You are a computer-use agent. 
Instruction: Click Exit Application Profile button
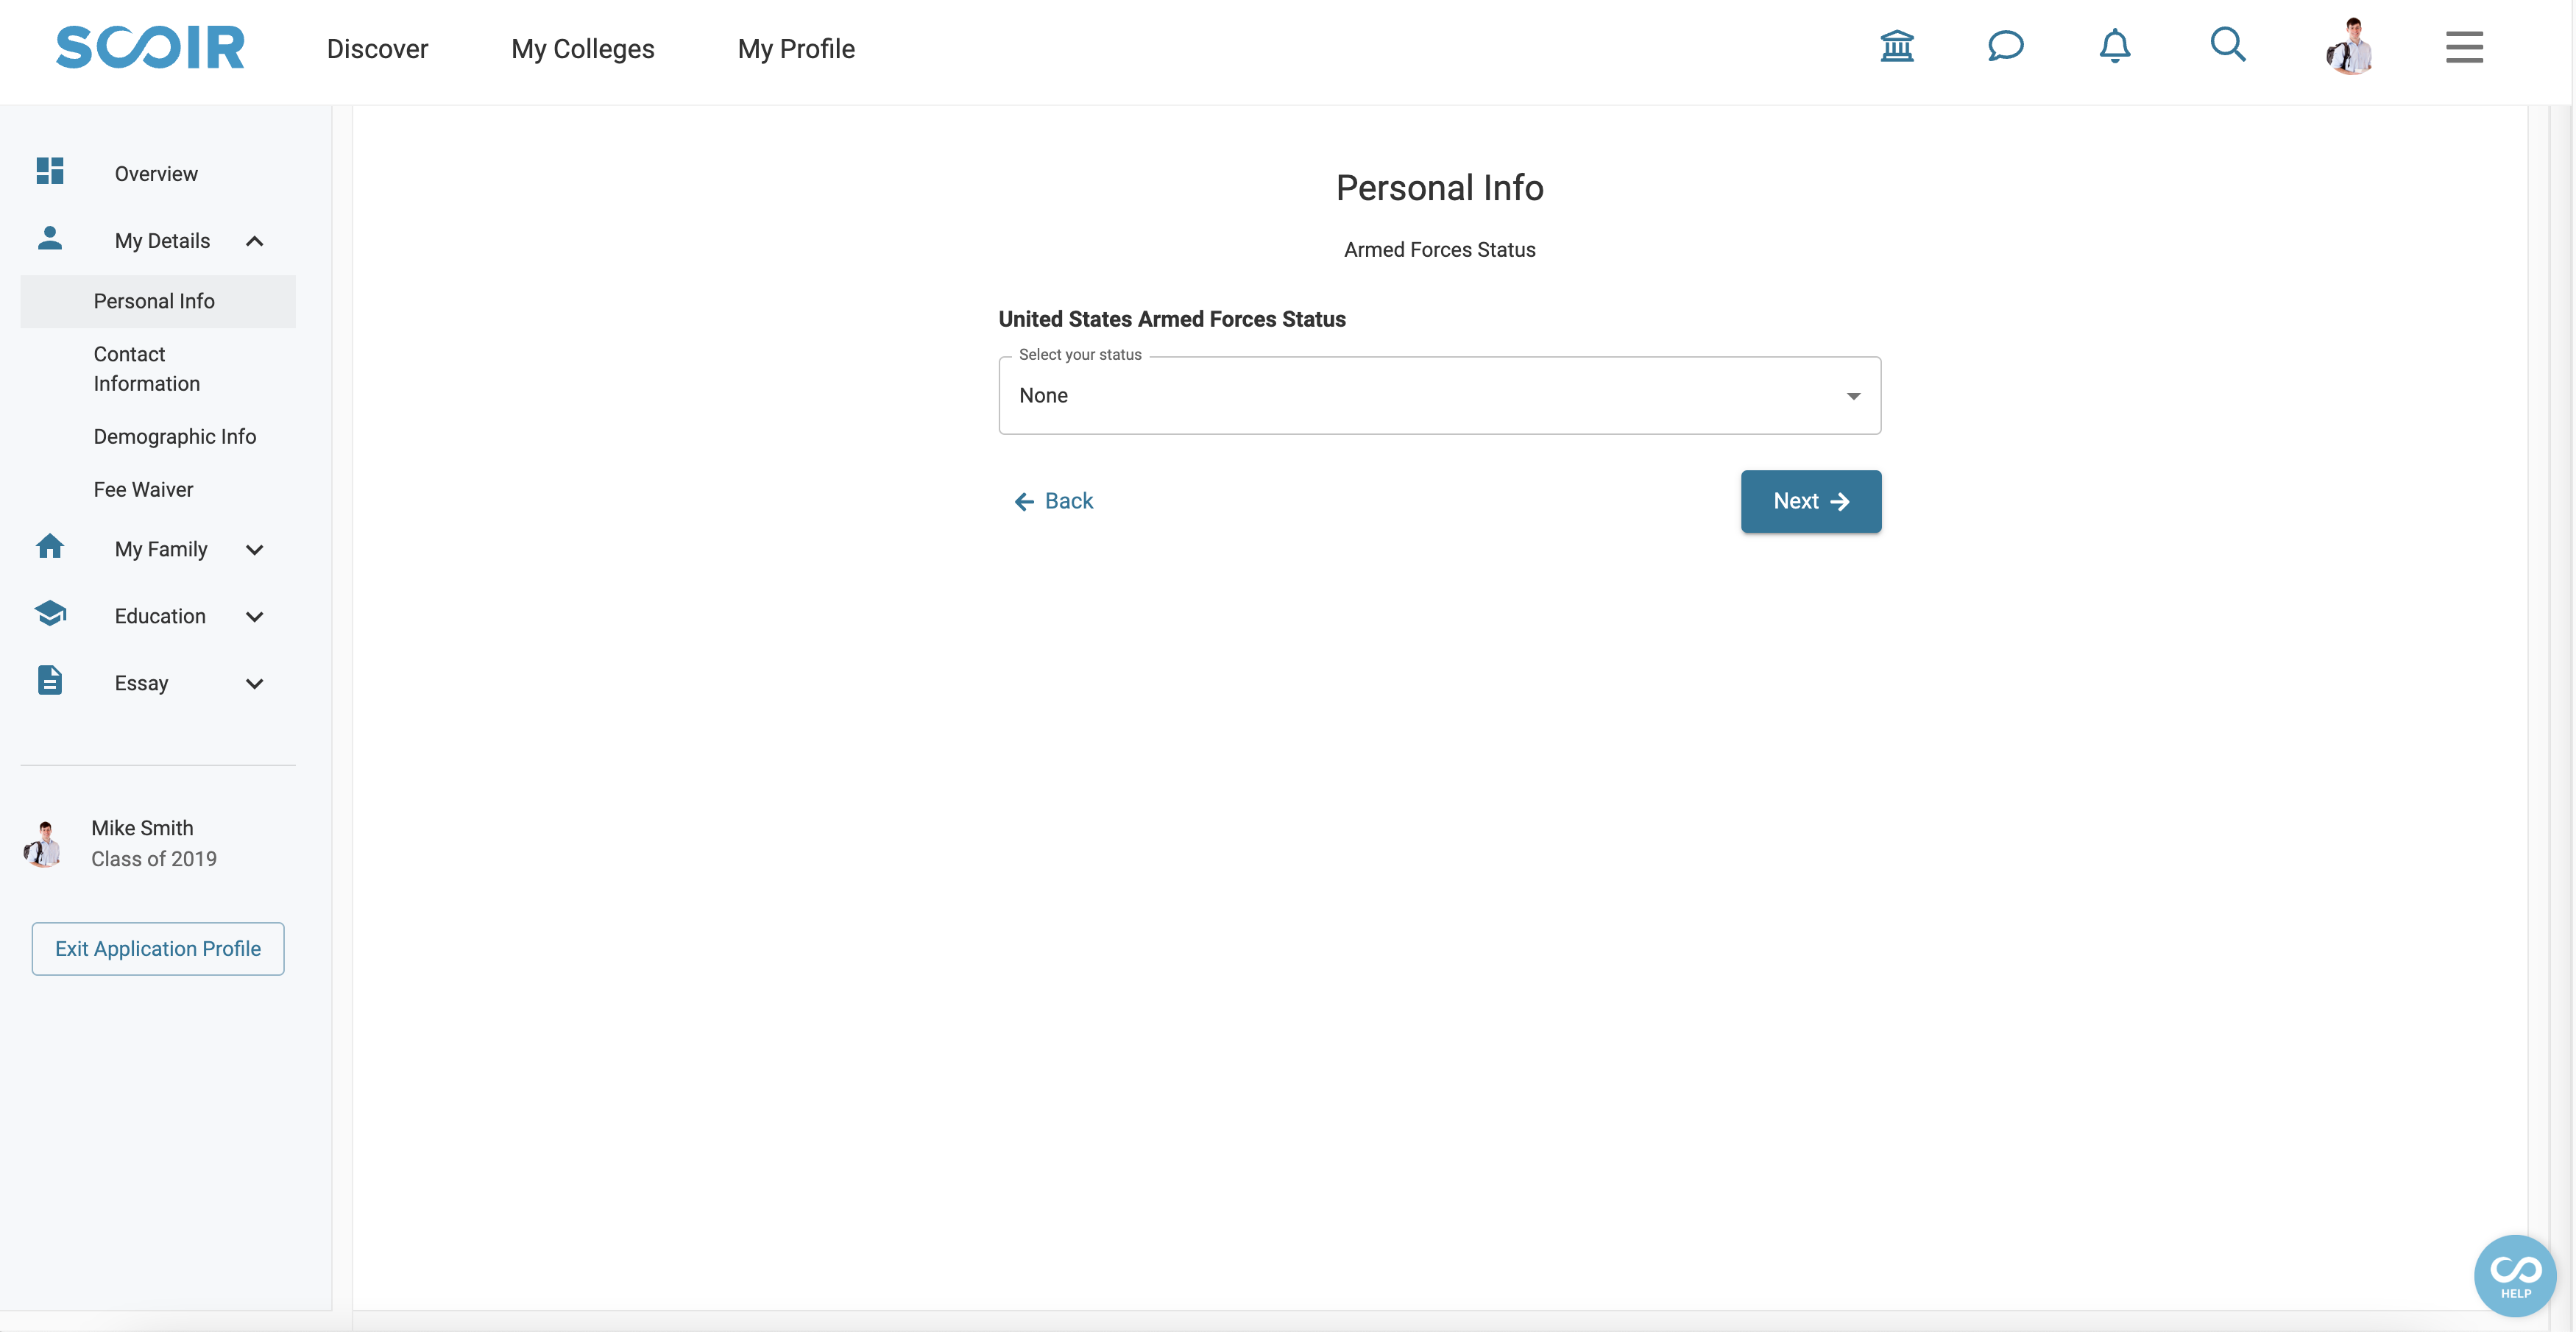[157, 948]
